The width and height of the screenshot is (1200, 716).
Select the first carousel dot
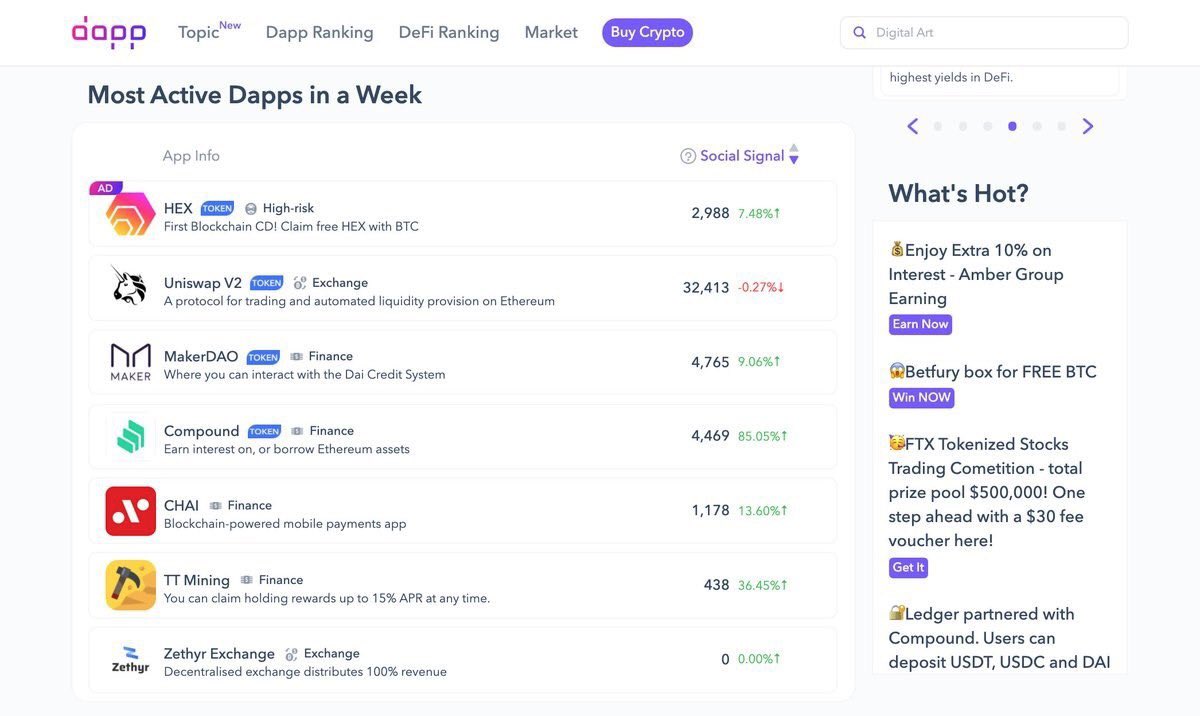click(x=938, y=127)
